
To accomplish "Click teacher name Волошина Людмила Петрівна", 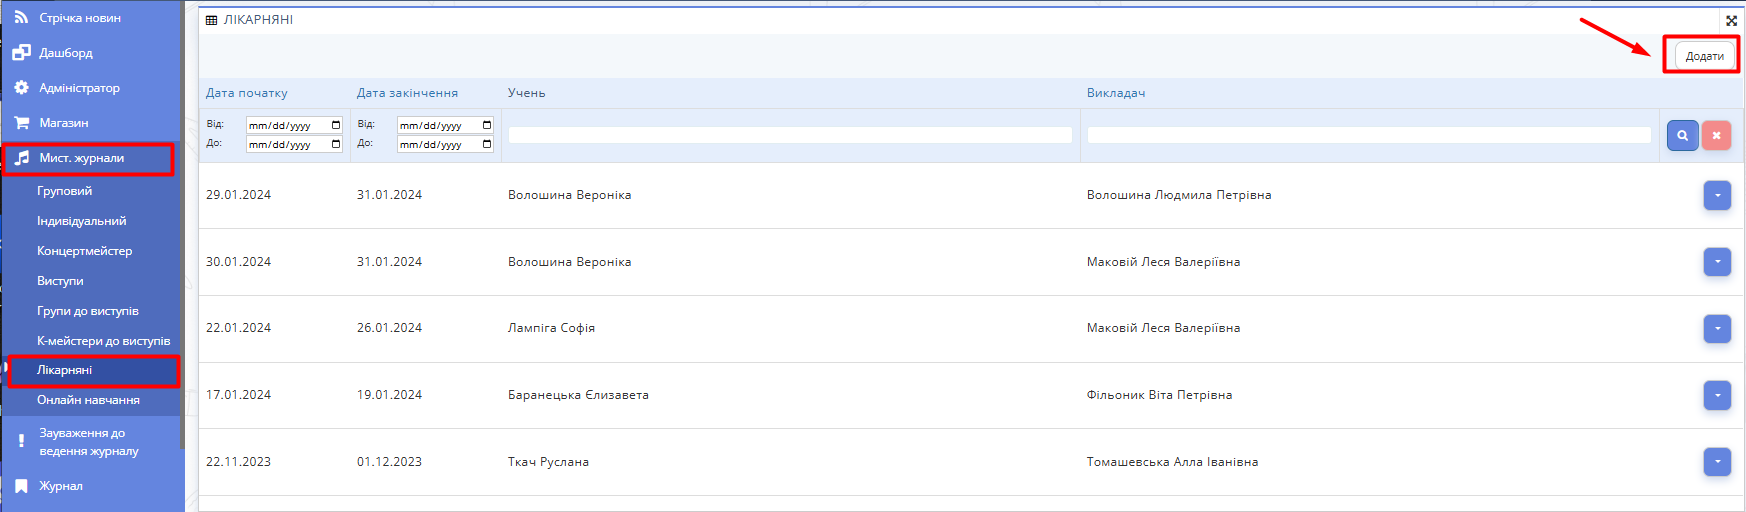I will pos(1179,195).
